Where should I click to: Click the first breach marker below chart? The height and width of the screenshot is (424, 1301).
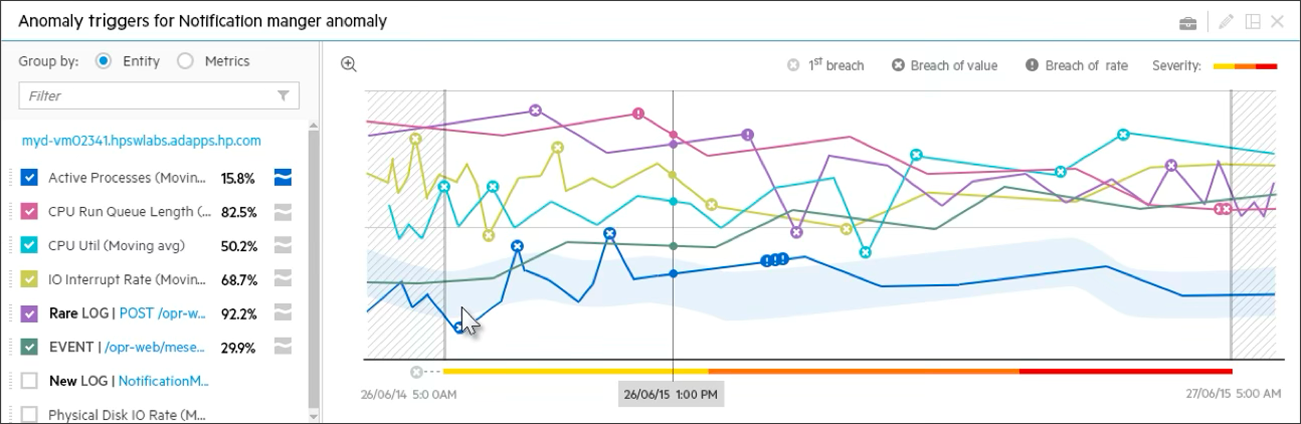[416, 372]
